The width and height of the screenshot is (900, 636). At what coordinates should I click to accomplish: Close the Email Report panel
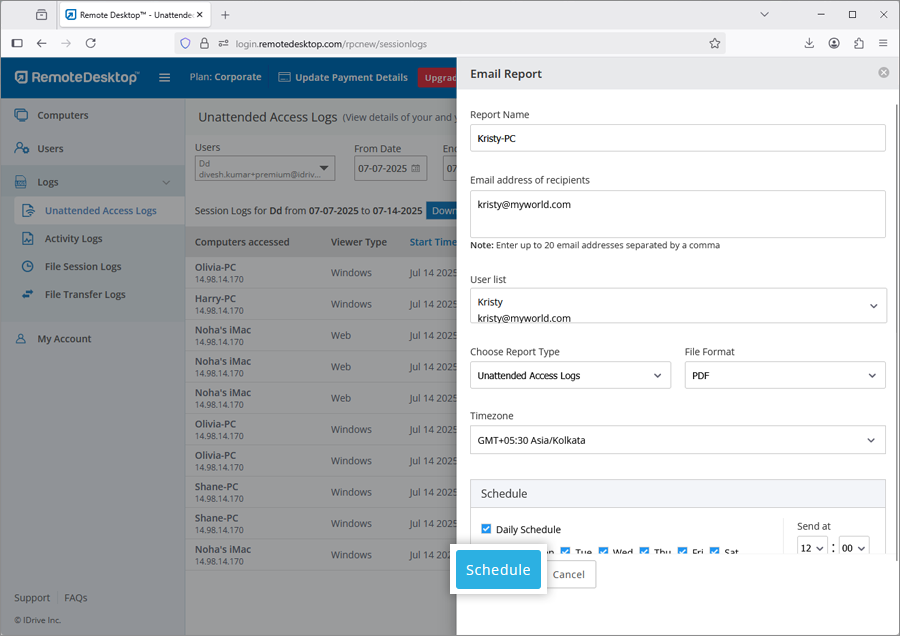(x=883, y=73)
